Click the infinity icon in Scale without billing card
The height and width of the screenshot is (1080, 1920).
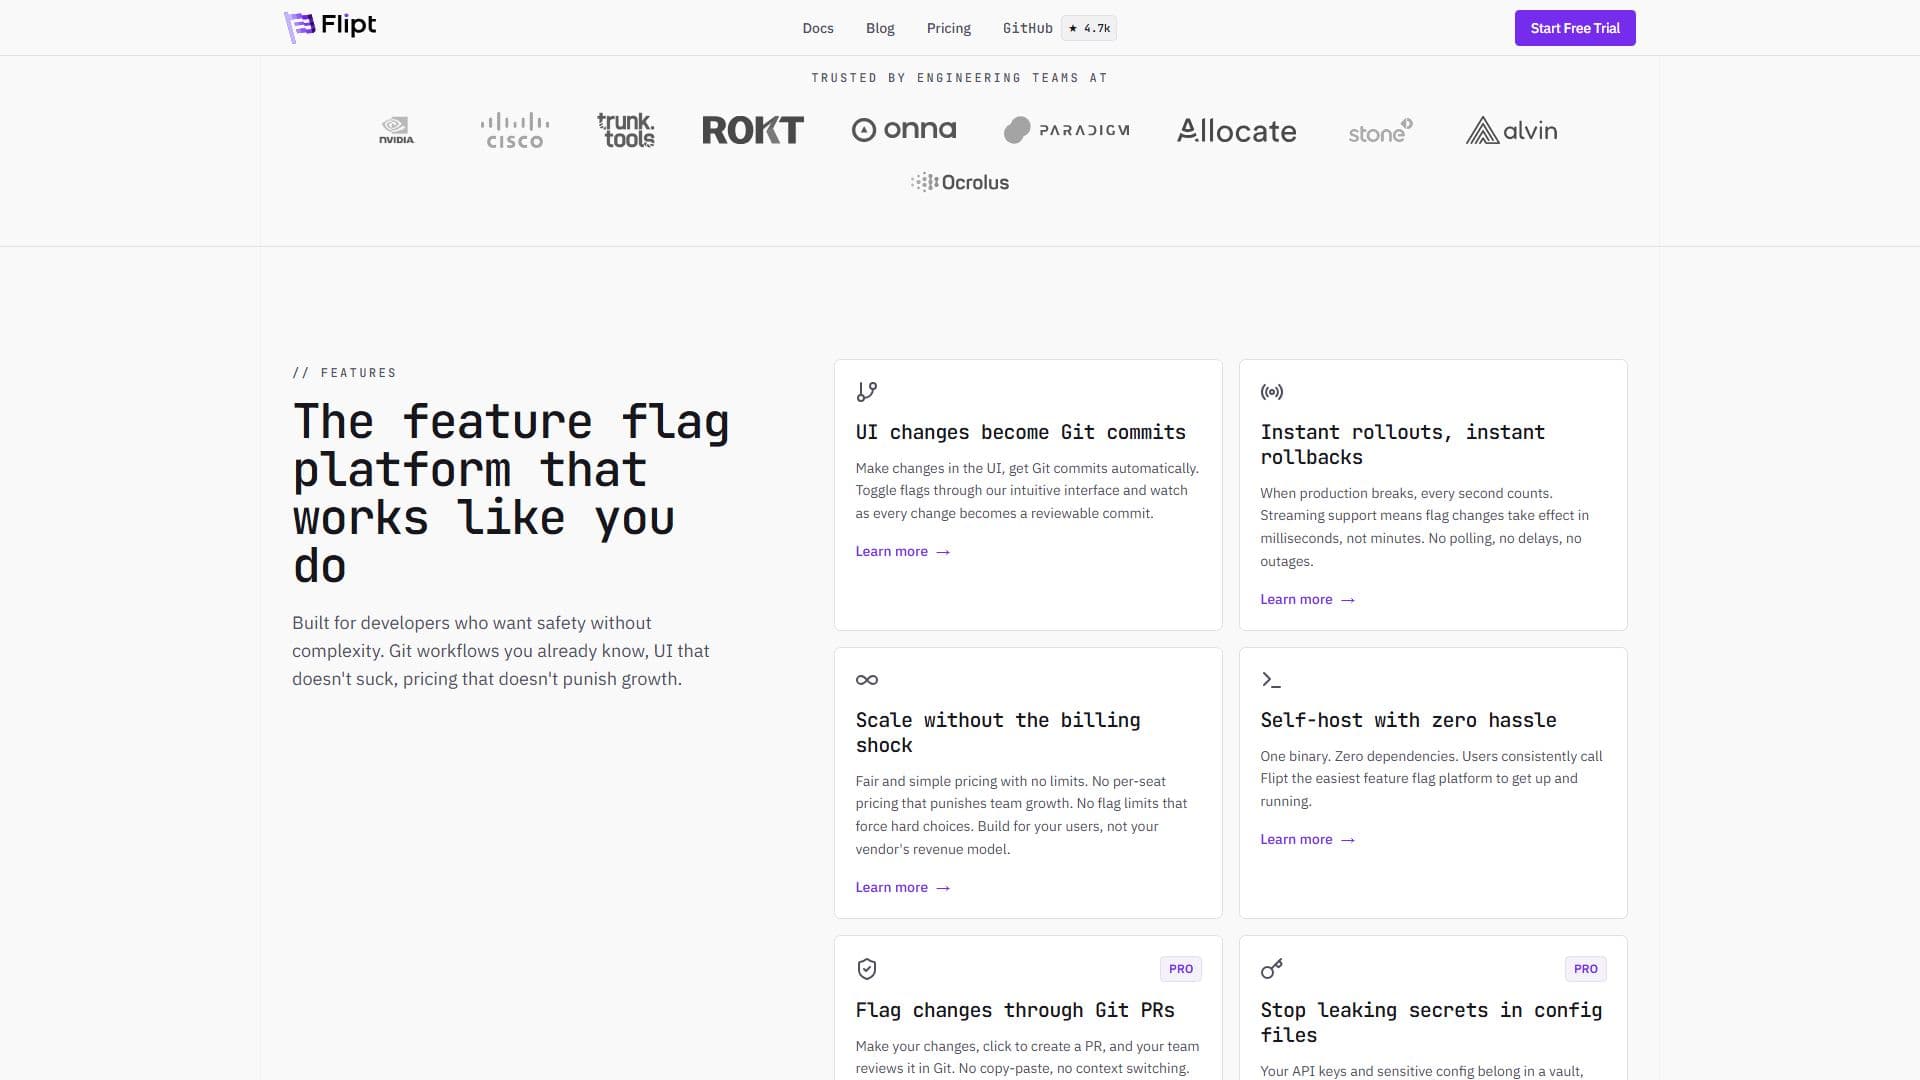pos(867,680)
